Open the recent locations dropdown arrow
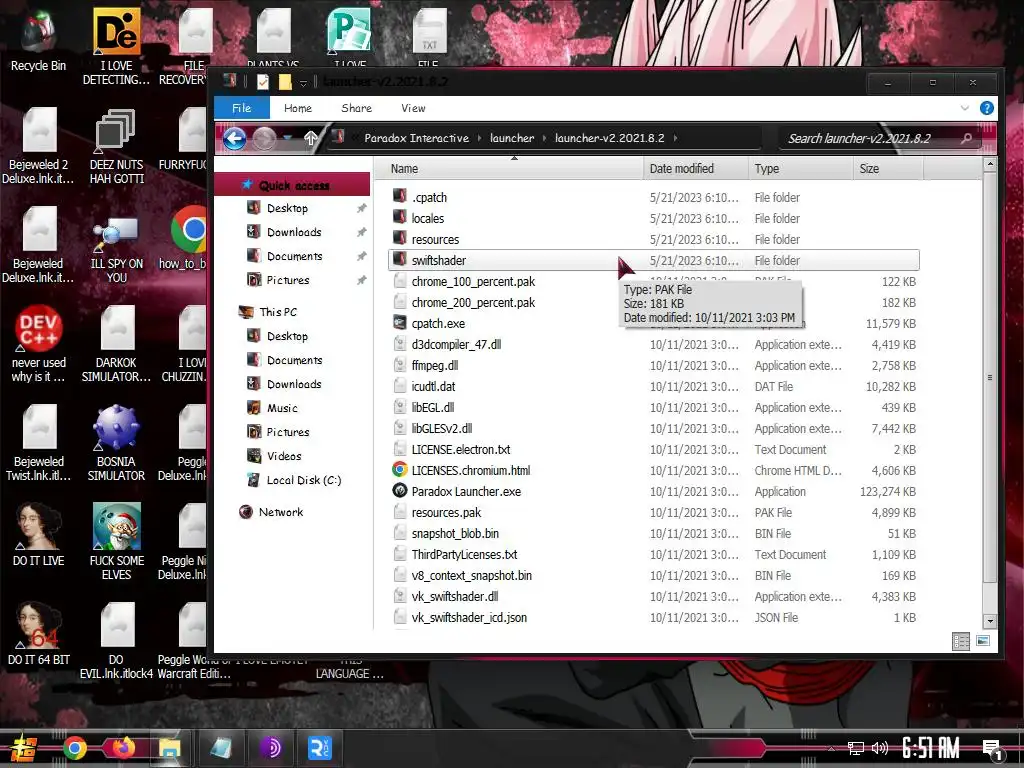This screenshot has height=768, width=1024. coord(287,138)
